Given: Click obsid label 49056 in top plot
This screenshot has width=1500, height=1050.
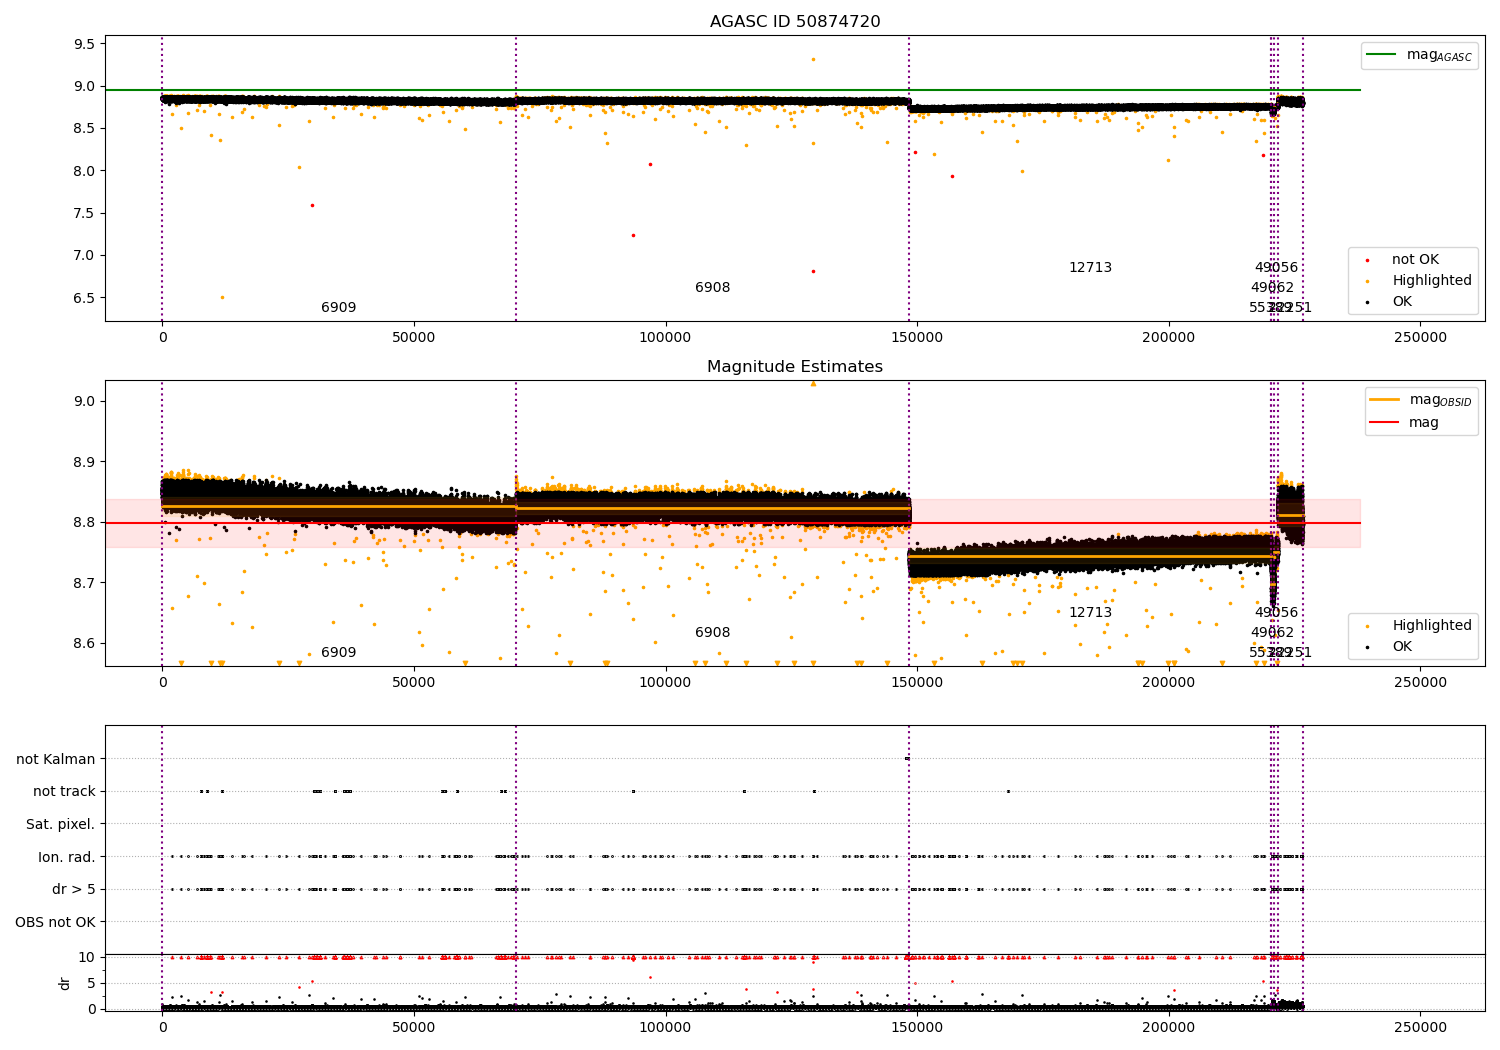Looking at the screenshot, I should [x=1276, y=268].
